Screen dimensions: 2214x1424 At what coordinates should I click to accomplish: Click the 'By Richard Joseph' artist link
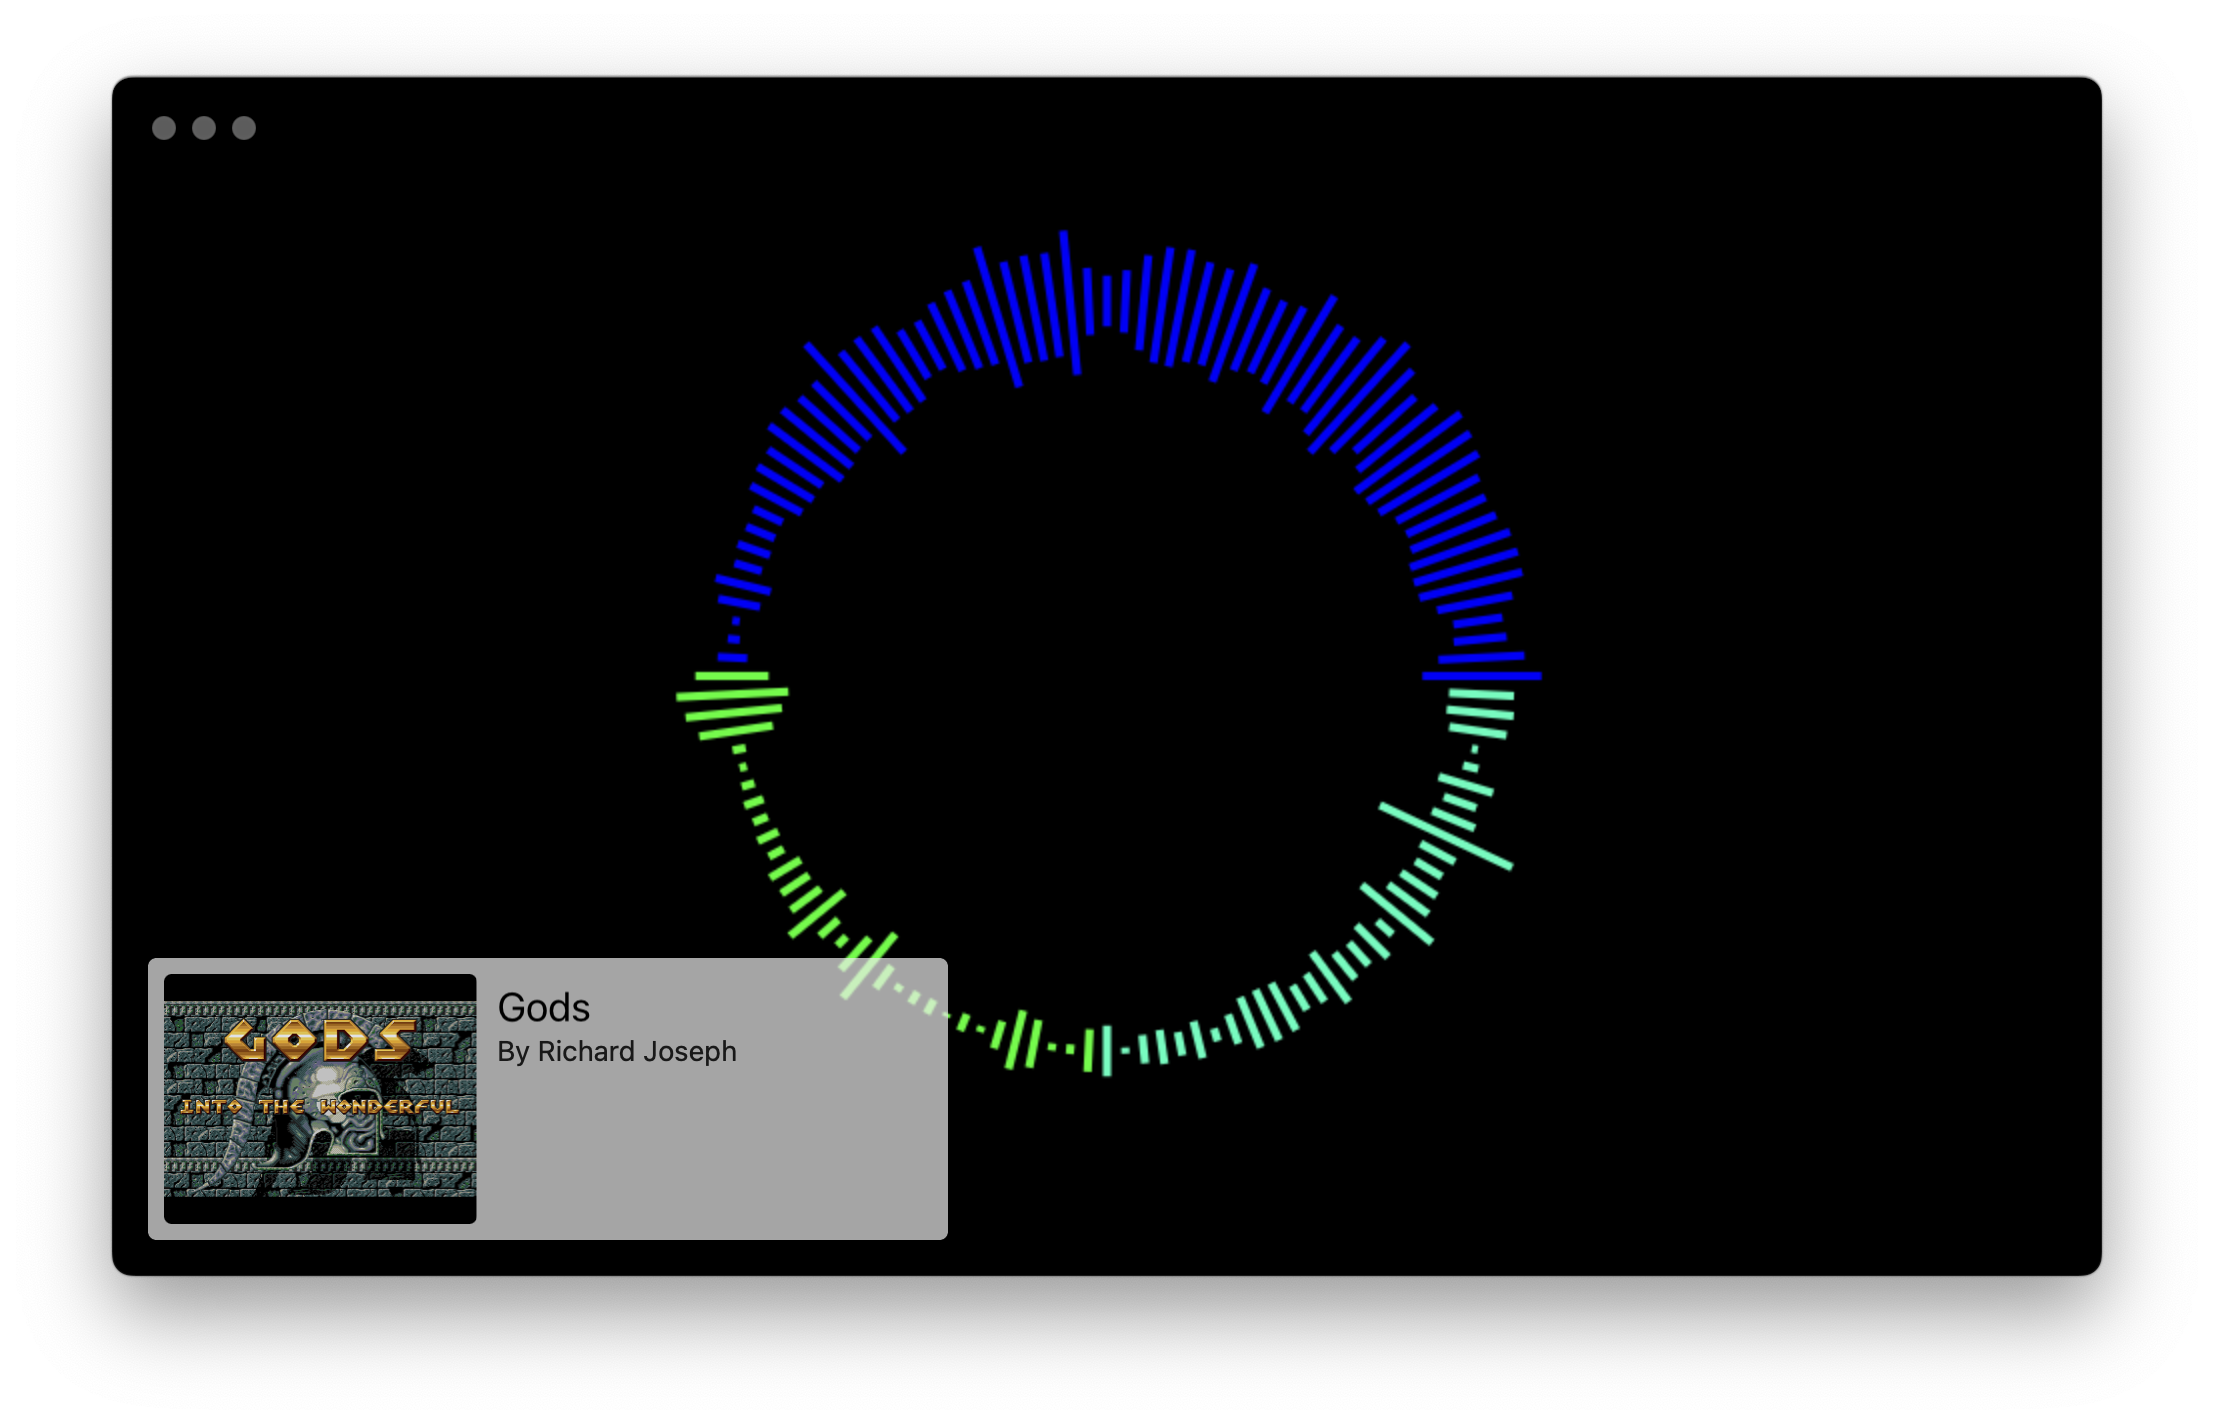click(618, 1052)
